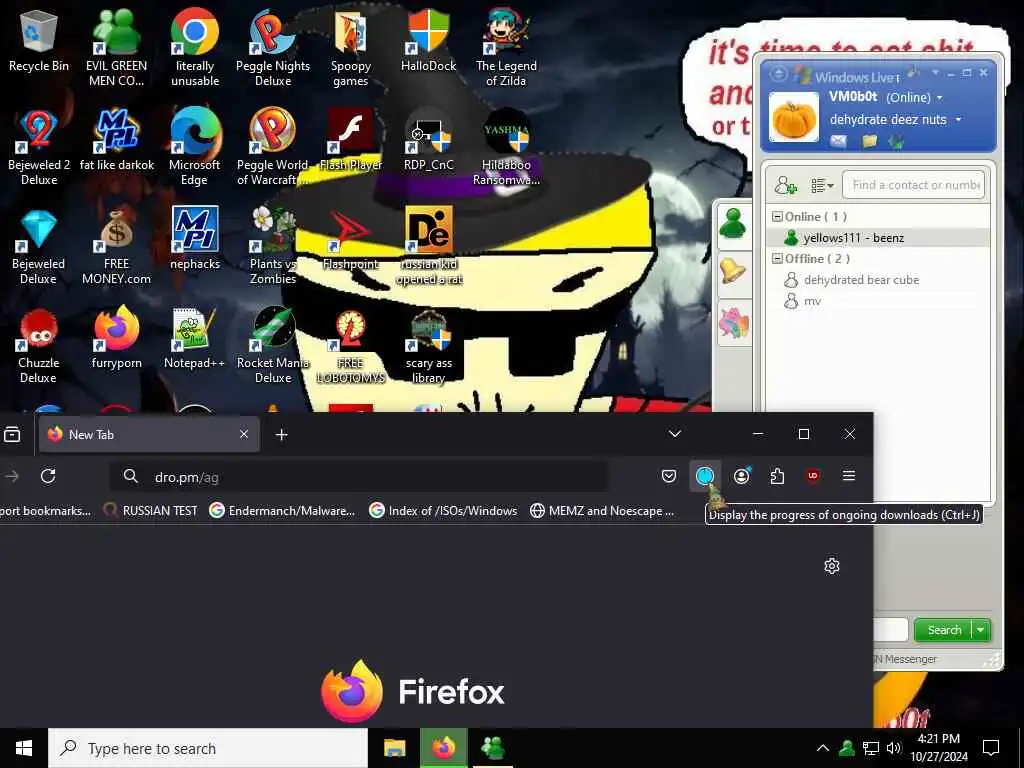
Task: Select the Microsoft Edge desktop shortcut
Action: (195, 148)
